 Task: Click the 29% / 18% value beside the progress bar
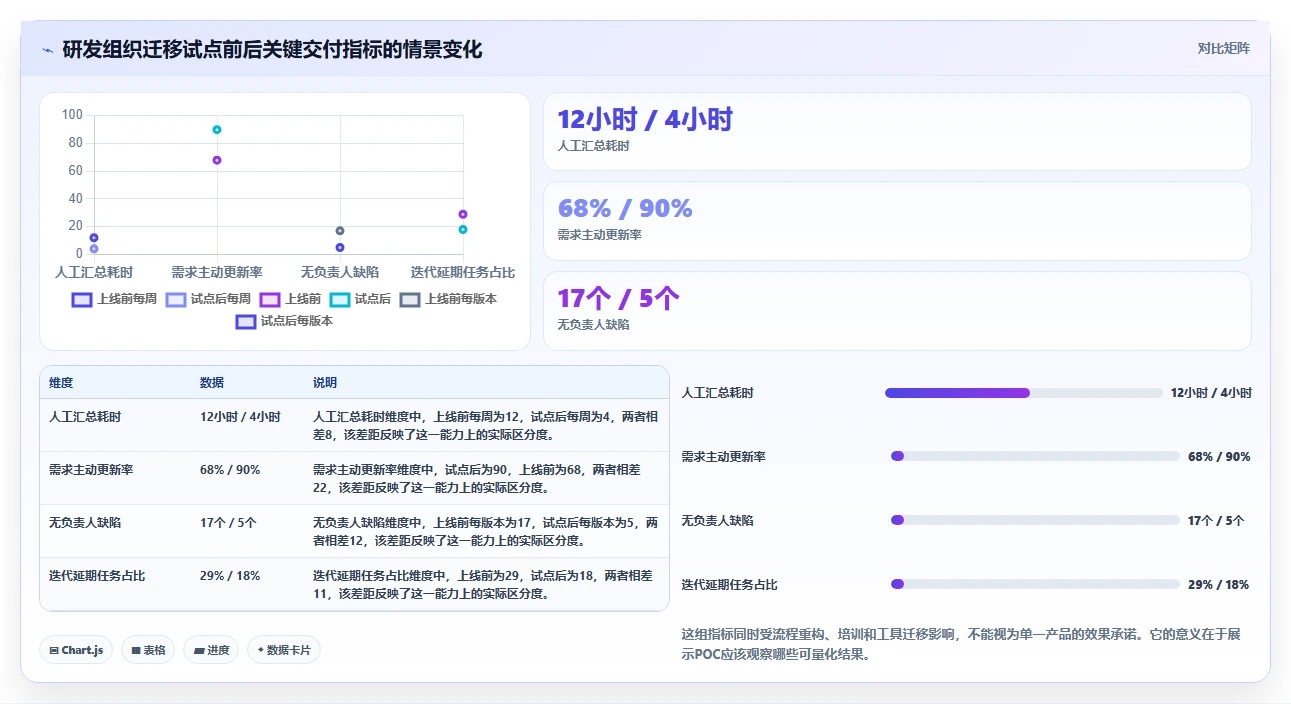[1218, 585]
